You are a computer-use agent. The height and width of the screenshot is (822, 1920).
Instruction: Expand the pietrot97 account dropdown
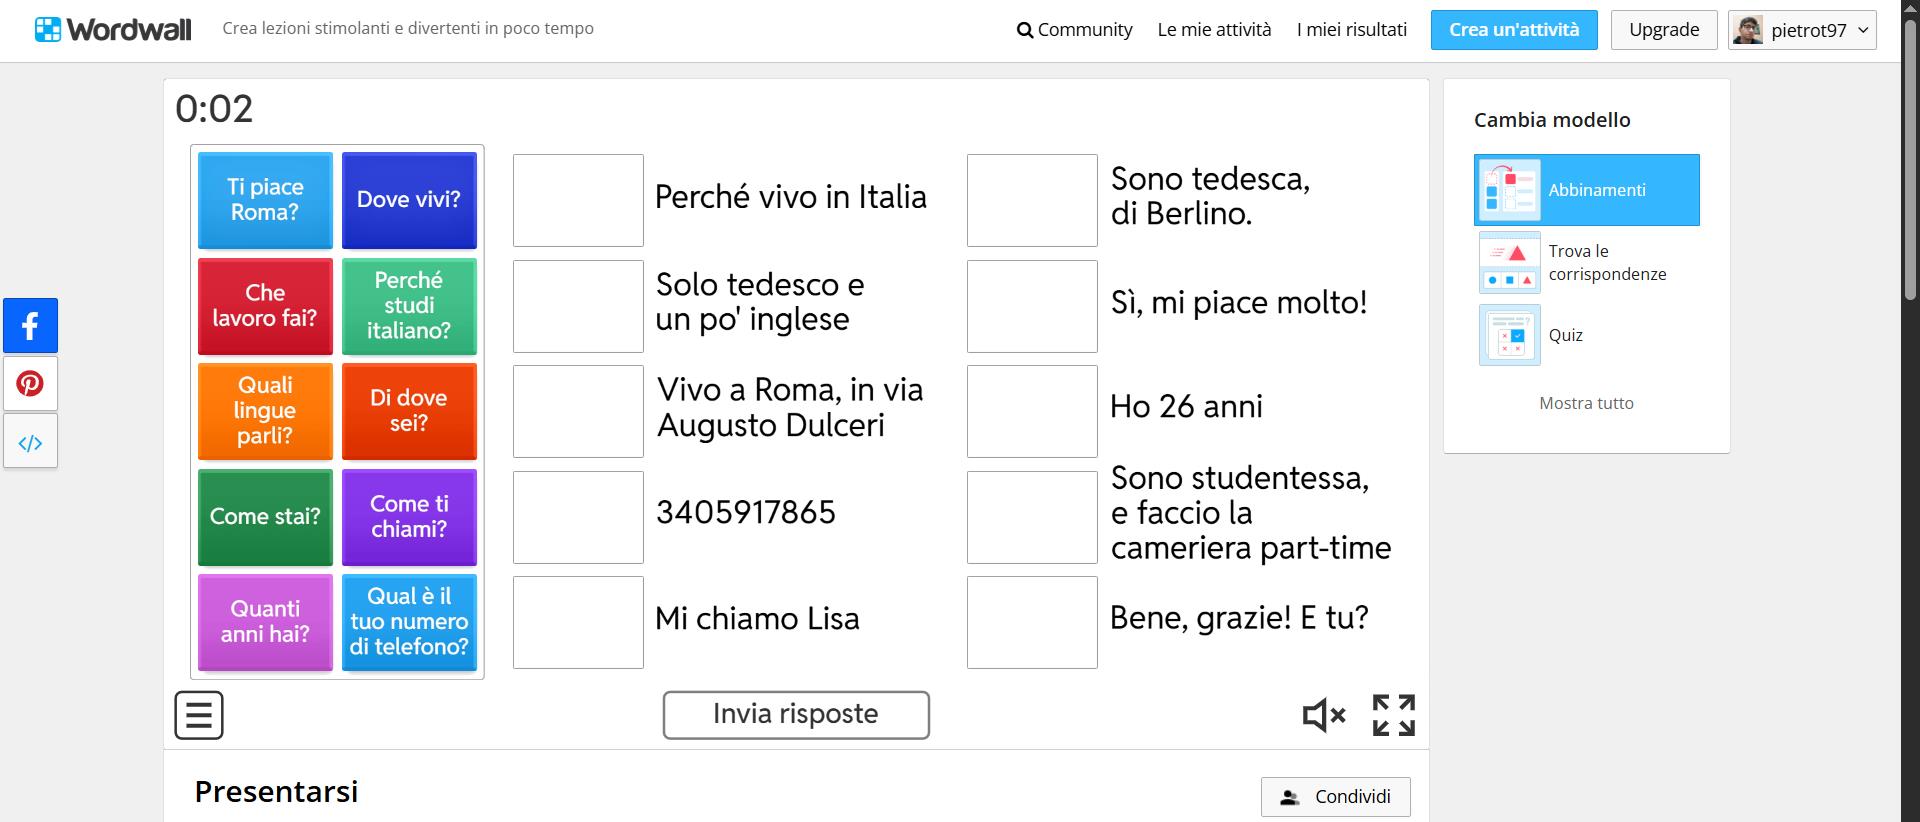tap(1802, 30)
